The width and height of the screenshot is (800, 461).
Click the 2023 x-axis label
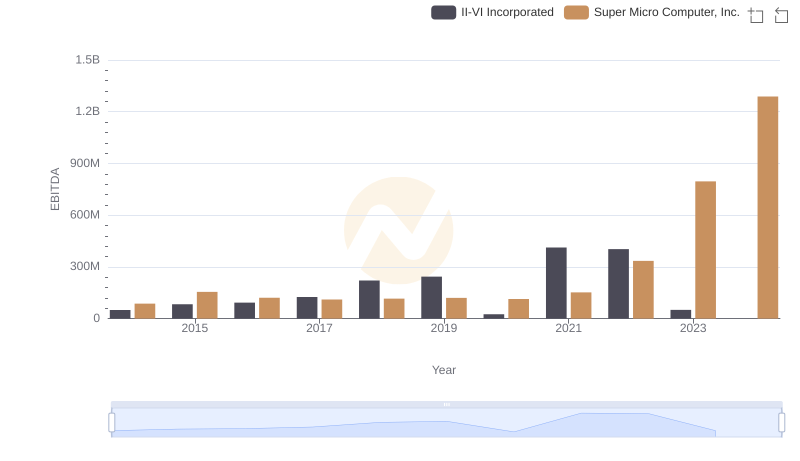point(693,328)
